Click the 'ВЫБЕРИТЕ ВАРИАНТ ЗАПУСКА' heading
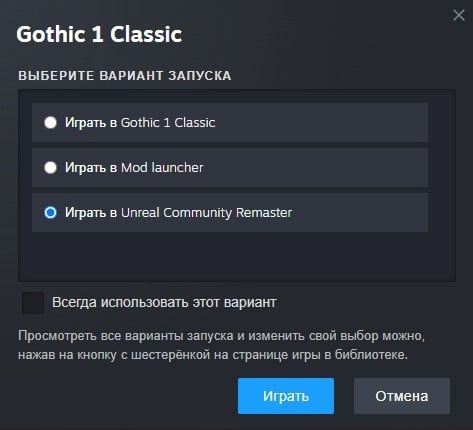473x430 pixels. [x=125, y=76]
